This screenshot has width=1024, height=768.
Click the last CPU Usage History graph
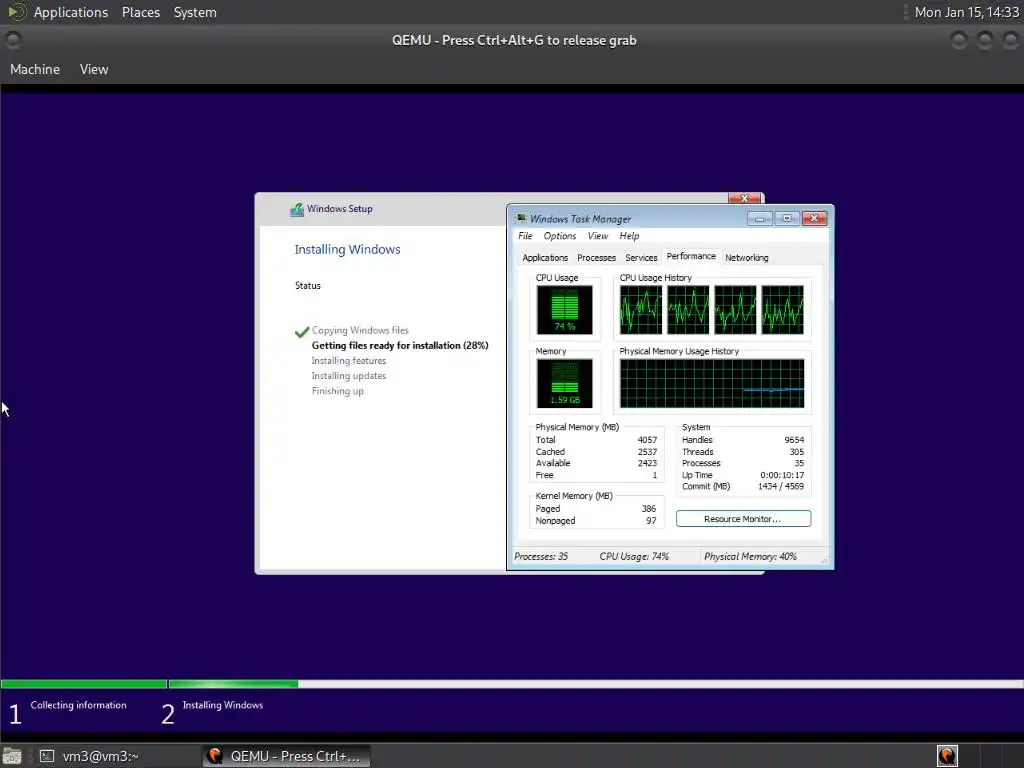782,310
